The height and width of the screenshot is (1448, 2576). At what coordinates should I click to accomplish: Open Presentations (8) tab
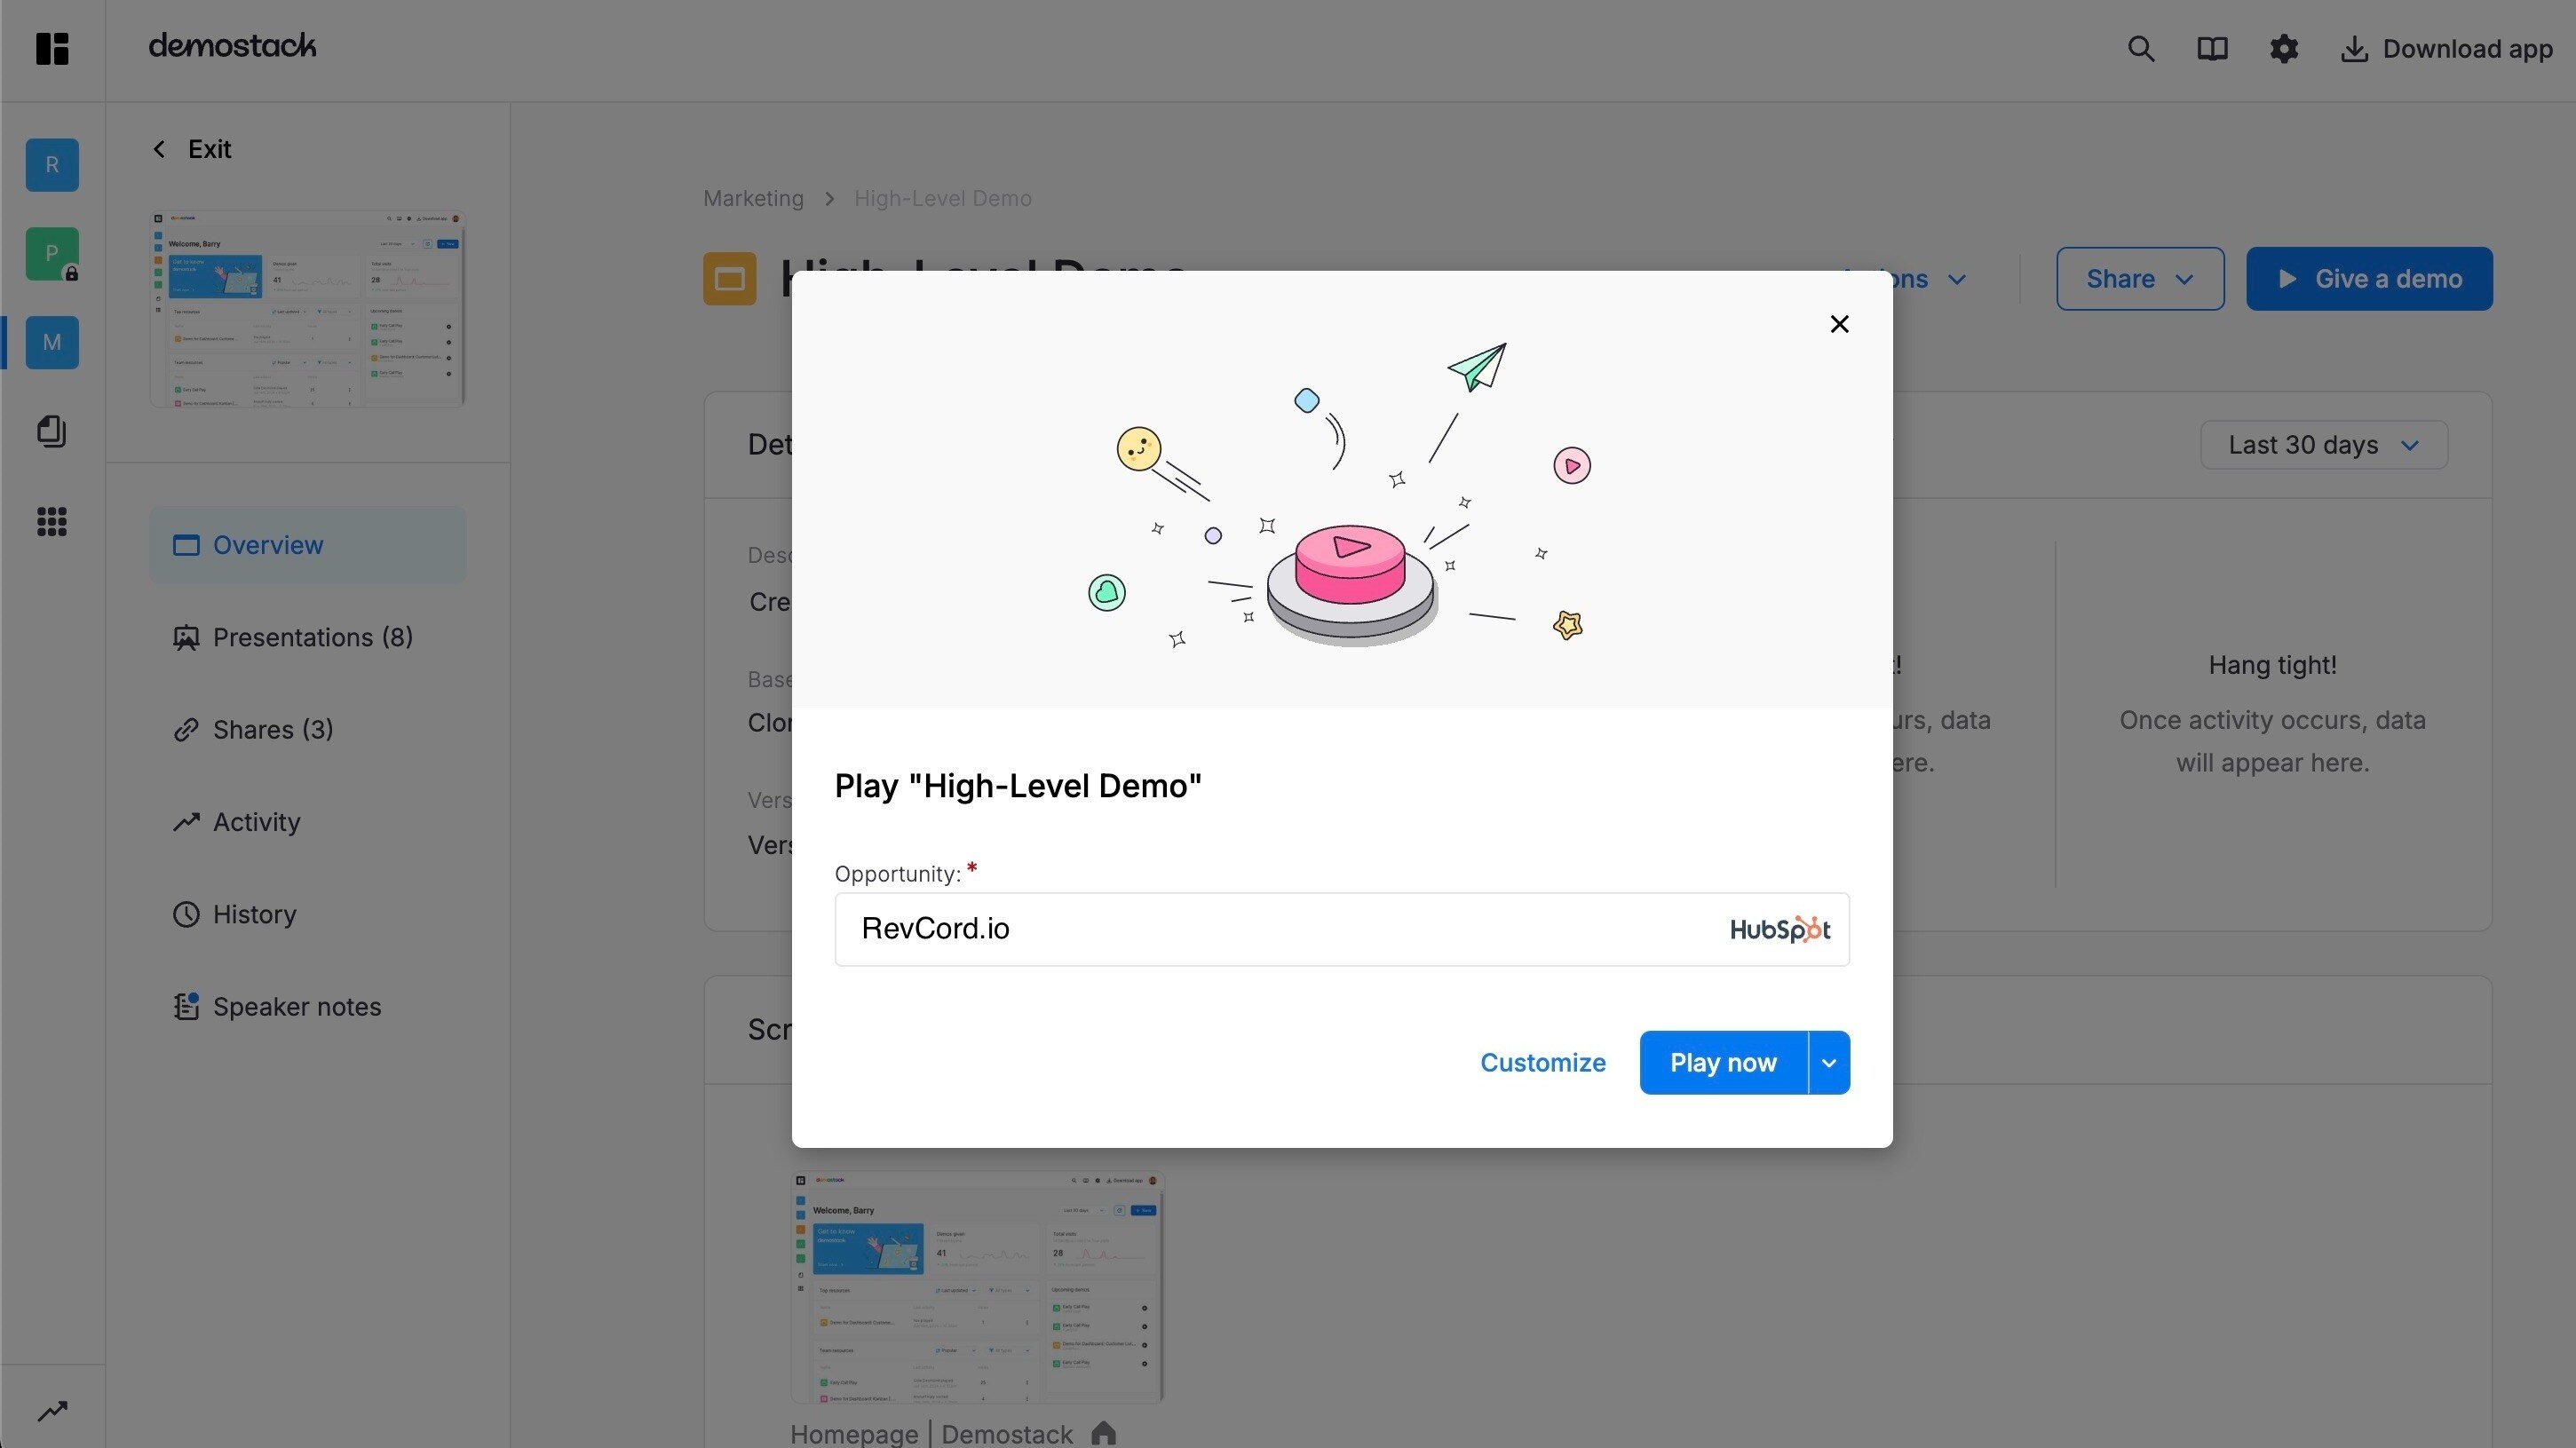coord(308,637)
